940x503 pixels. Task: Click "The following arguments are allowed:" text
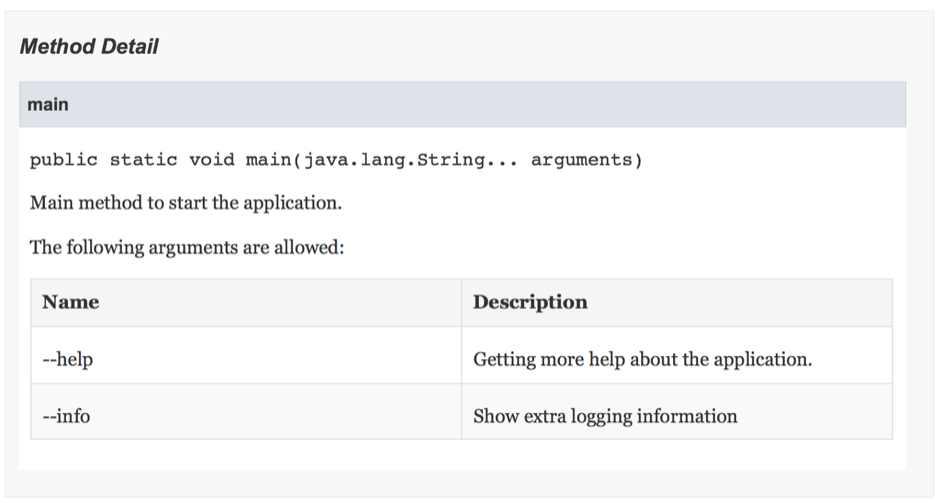[x=187, y=247]
